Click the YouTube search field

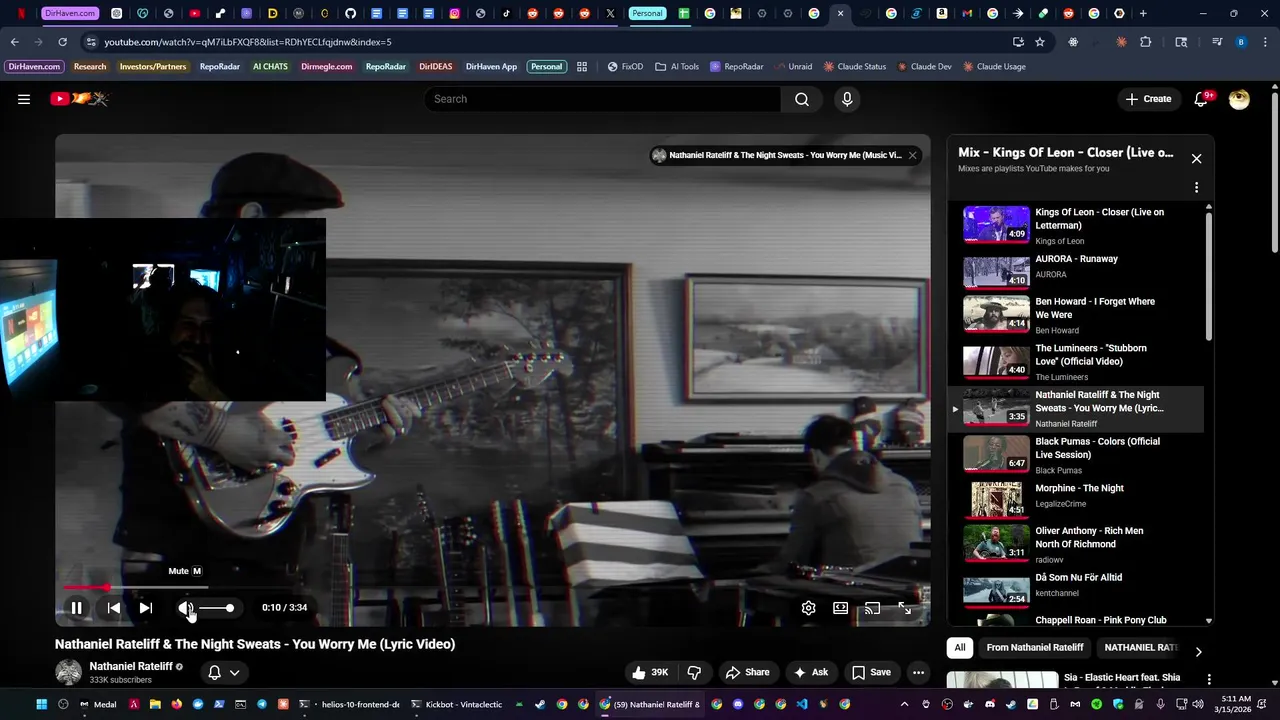coord(603,99)
